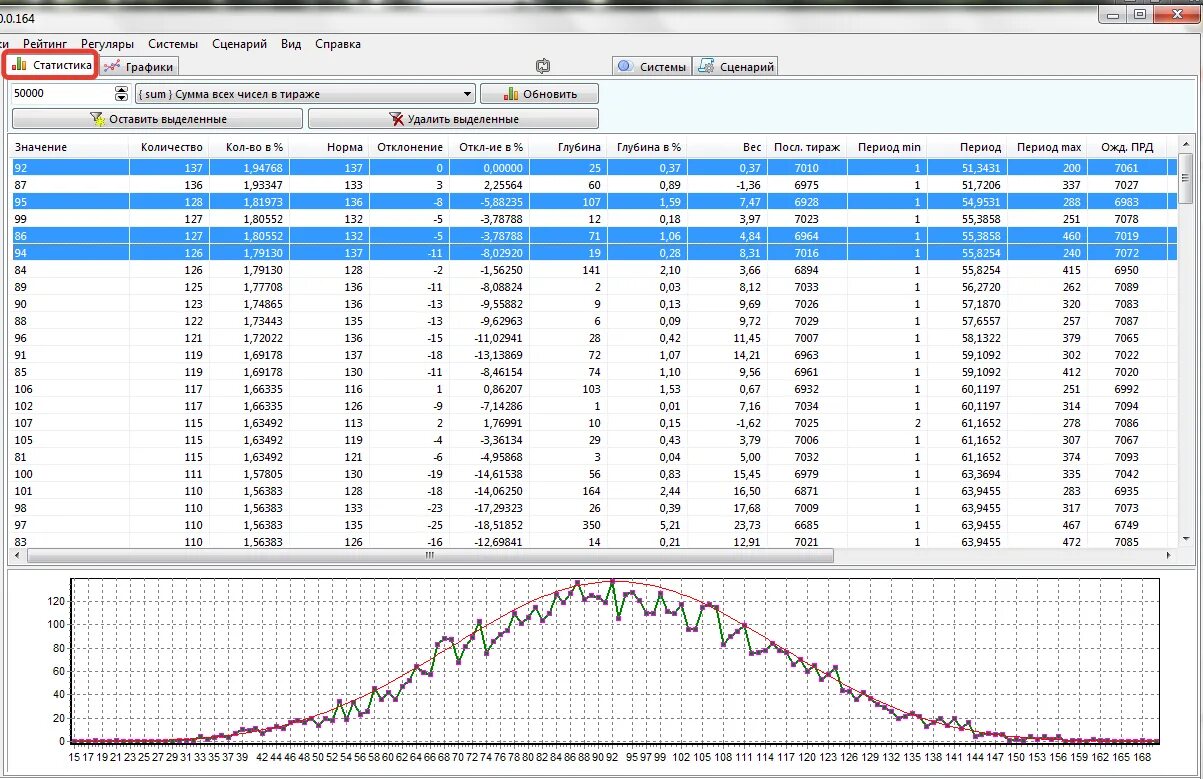The image size is (1203, 779).
Task: Select the row with value 84
Action: [594, 270]
